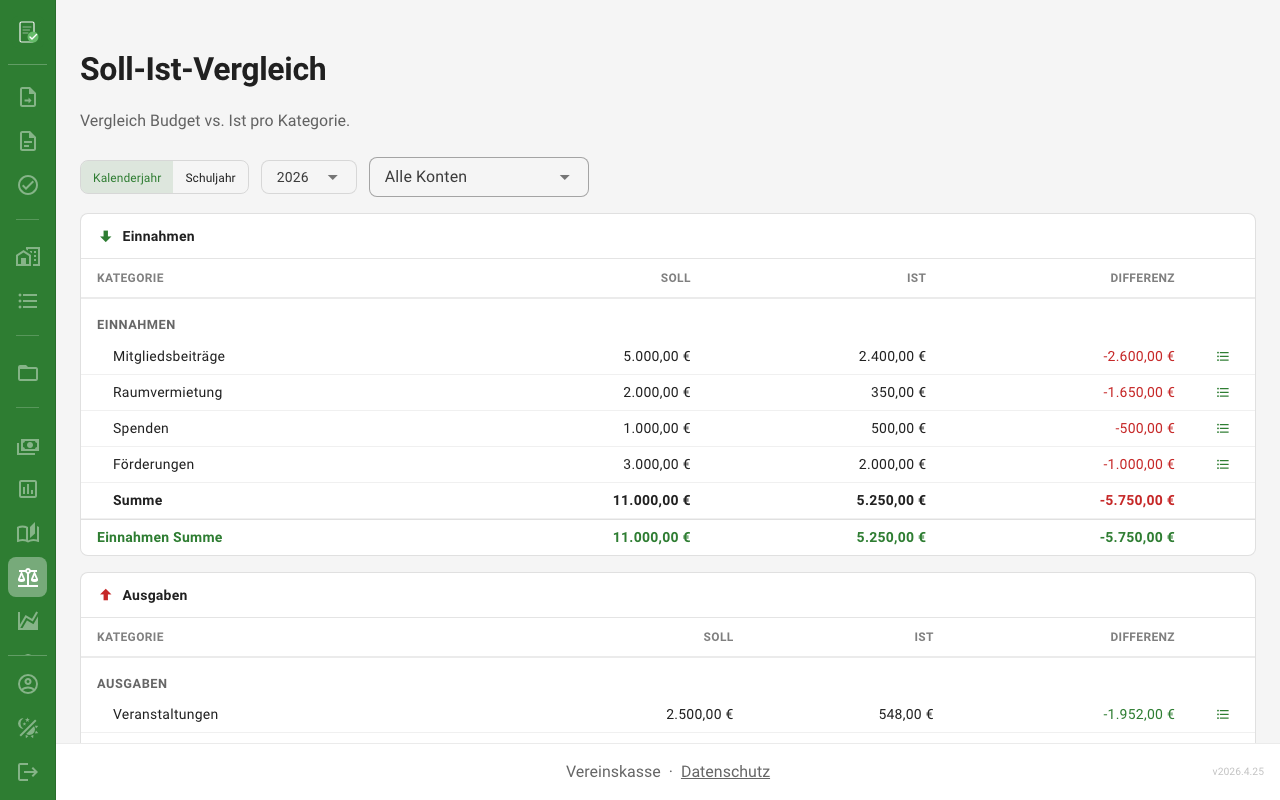
Task: Open the user account profile icon
Action: tap(28, 684)
